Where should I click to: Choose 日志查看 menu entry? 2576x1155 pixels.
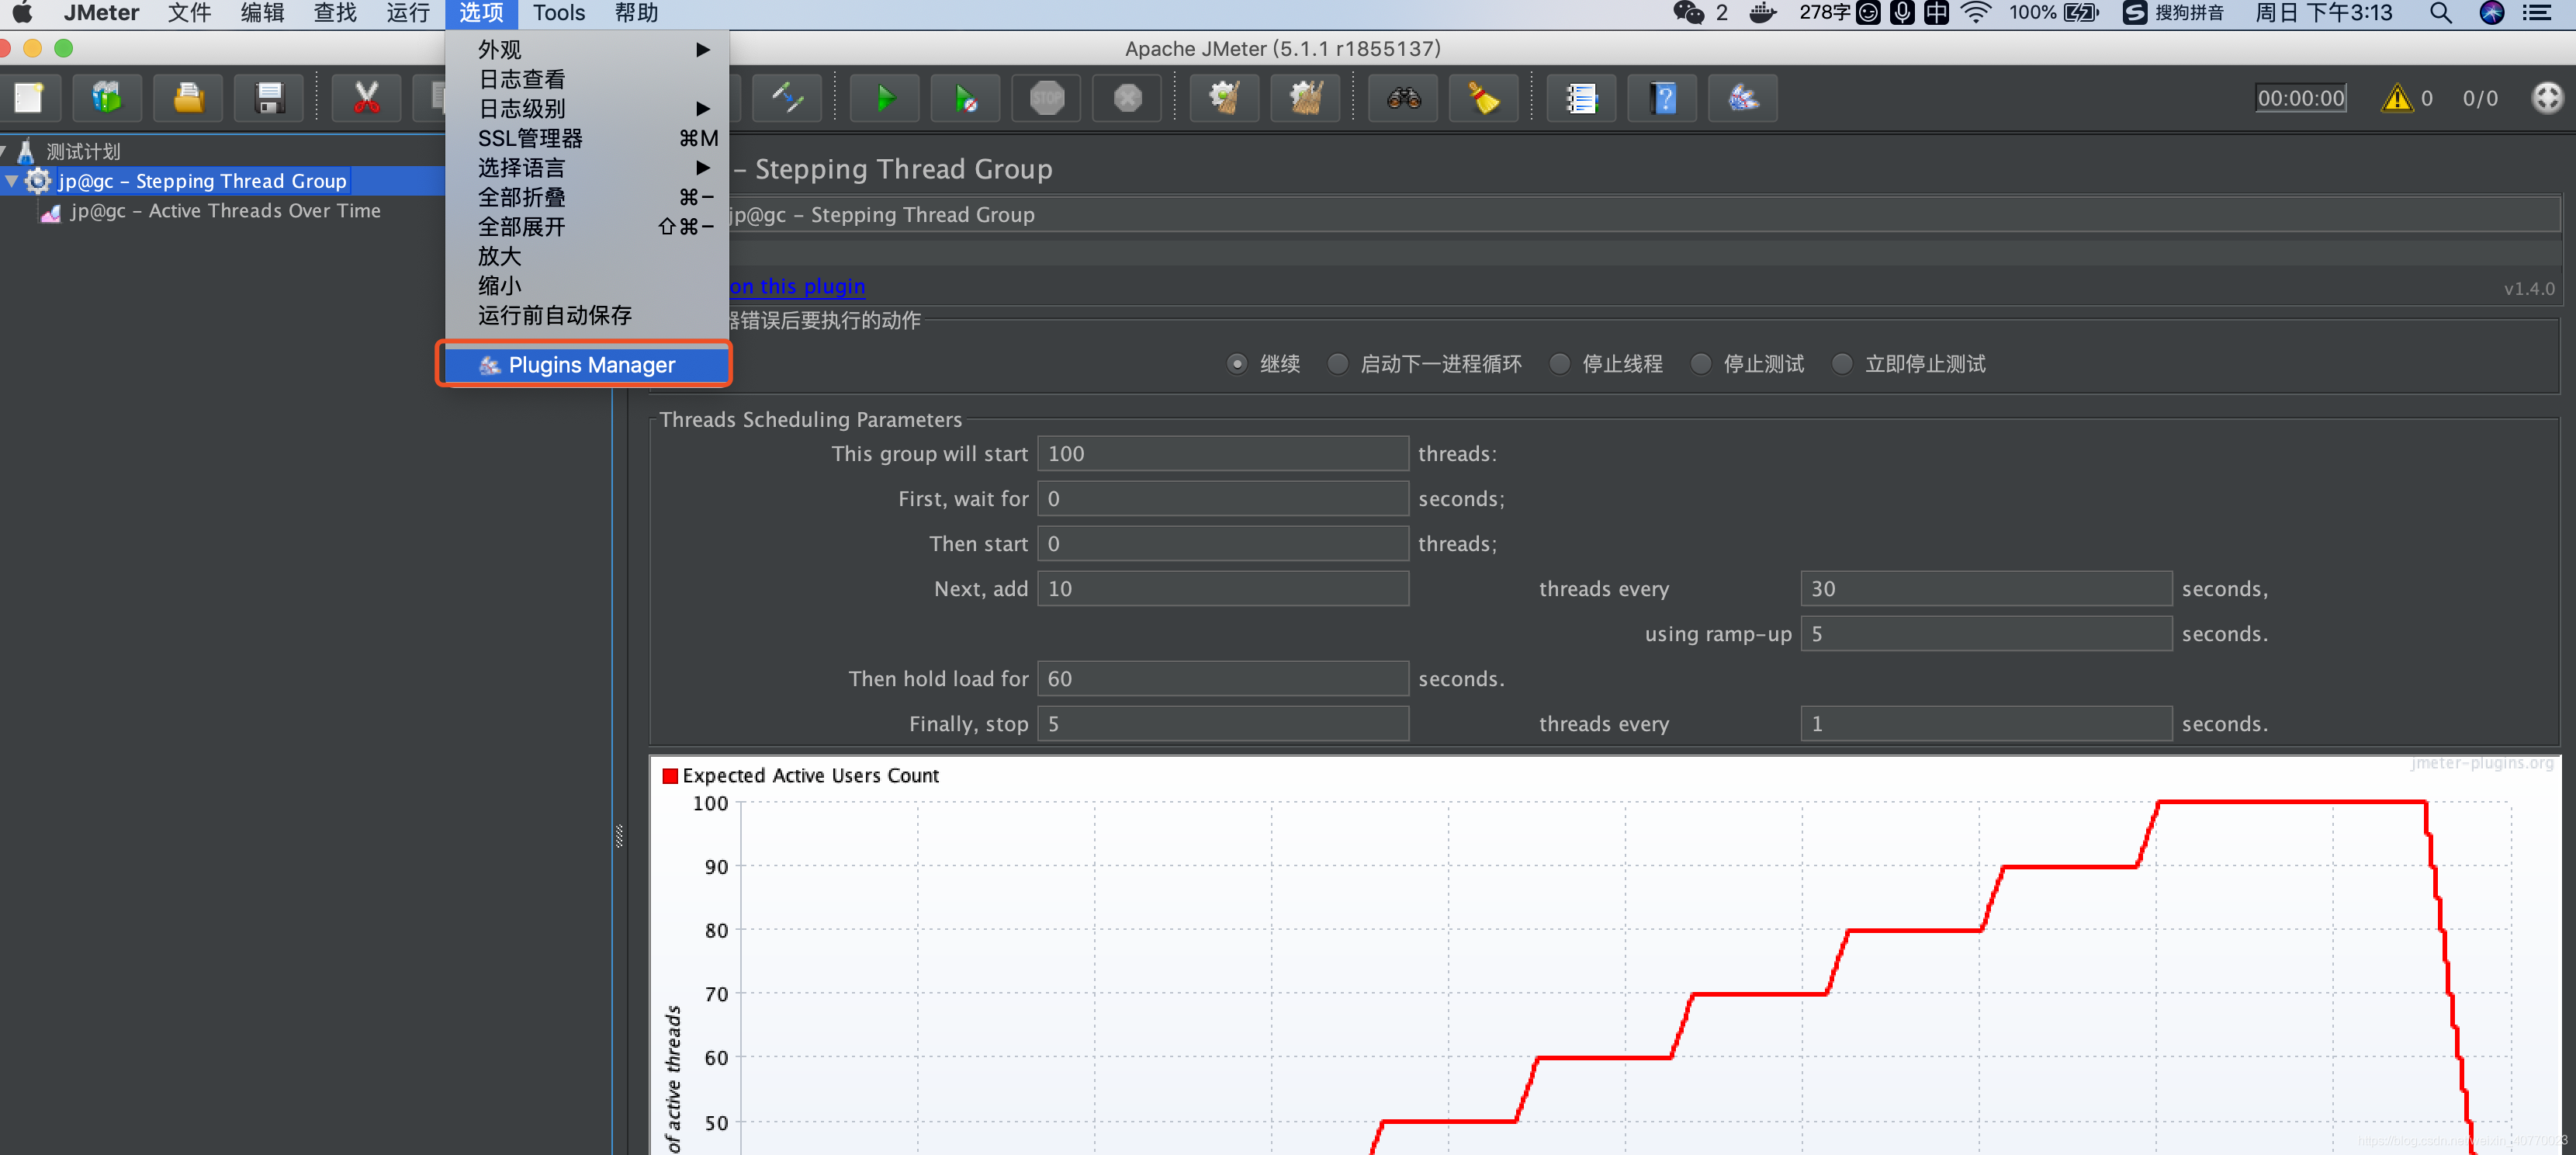(x=587, y=79)
